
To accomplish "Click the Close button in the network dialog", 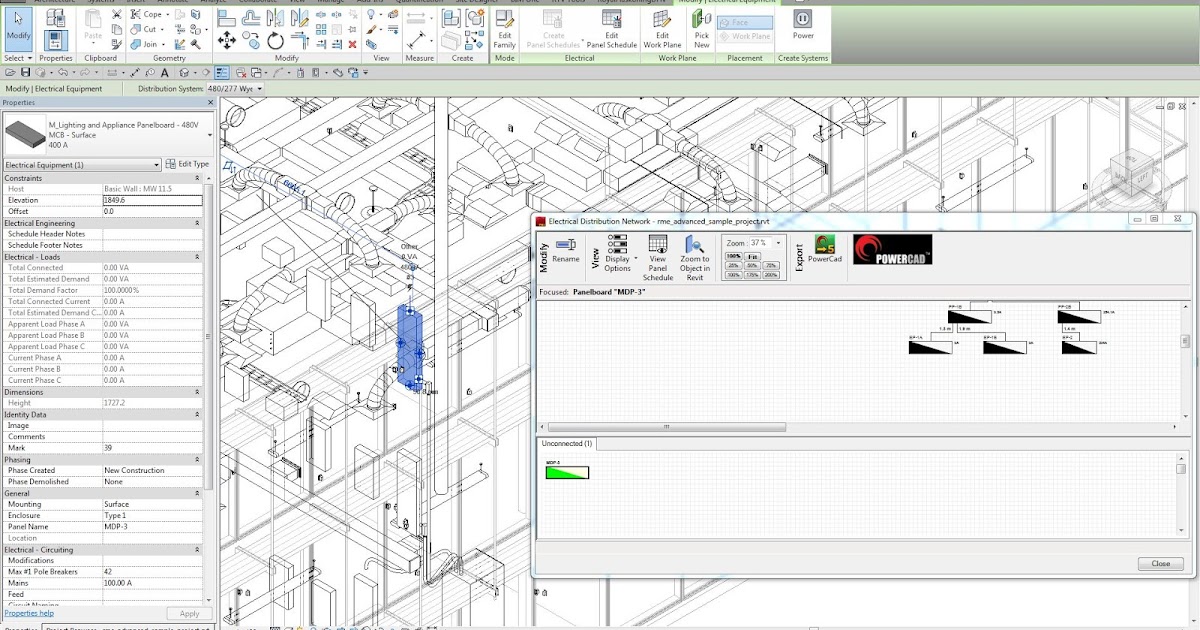I will (x=1160, y=563).
